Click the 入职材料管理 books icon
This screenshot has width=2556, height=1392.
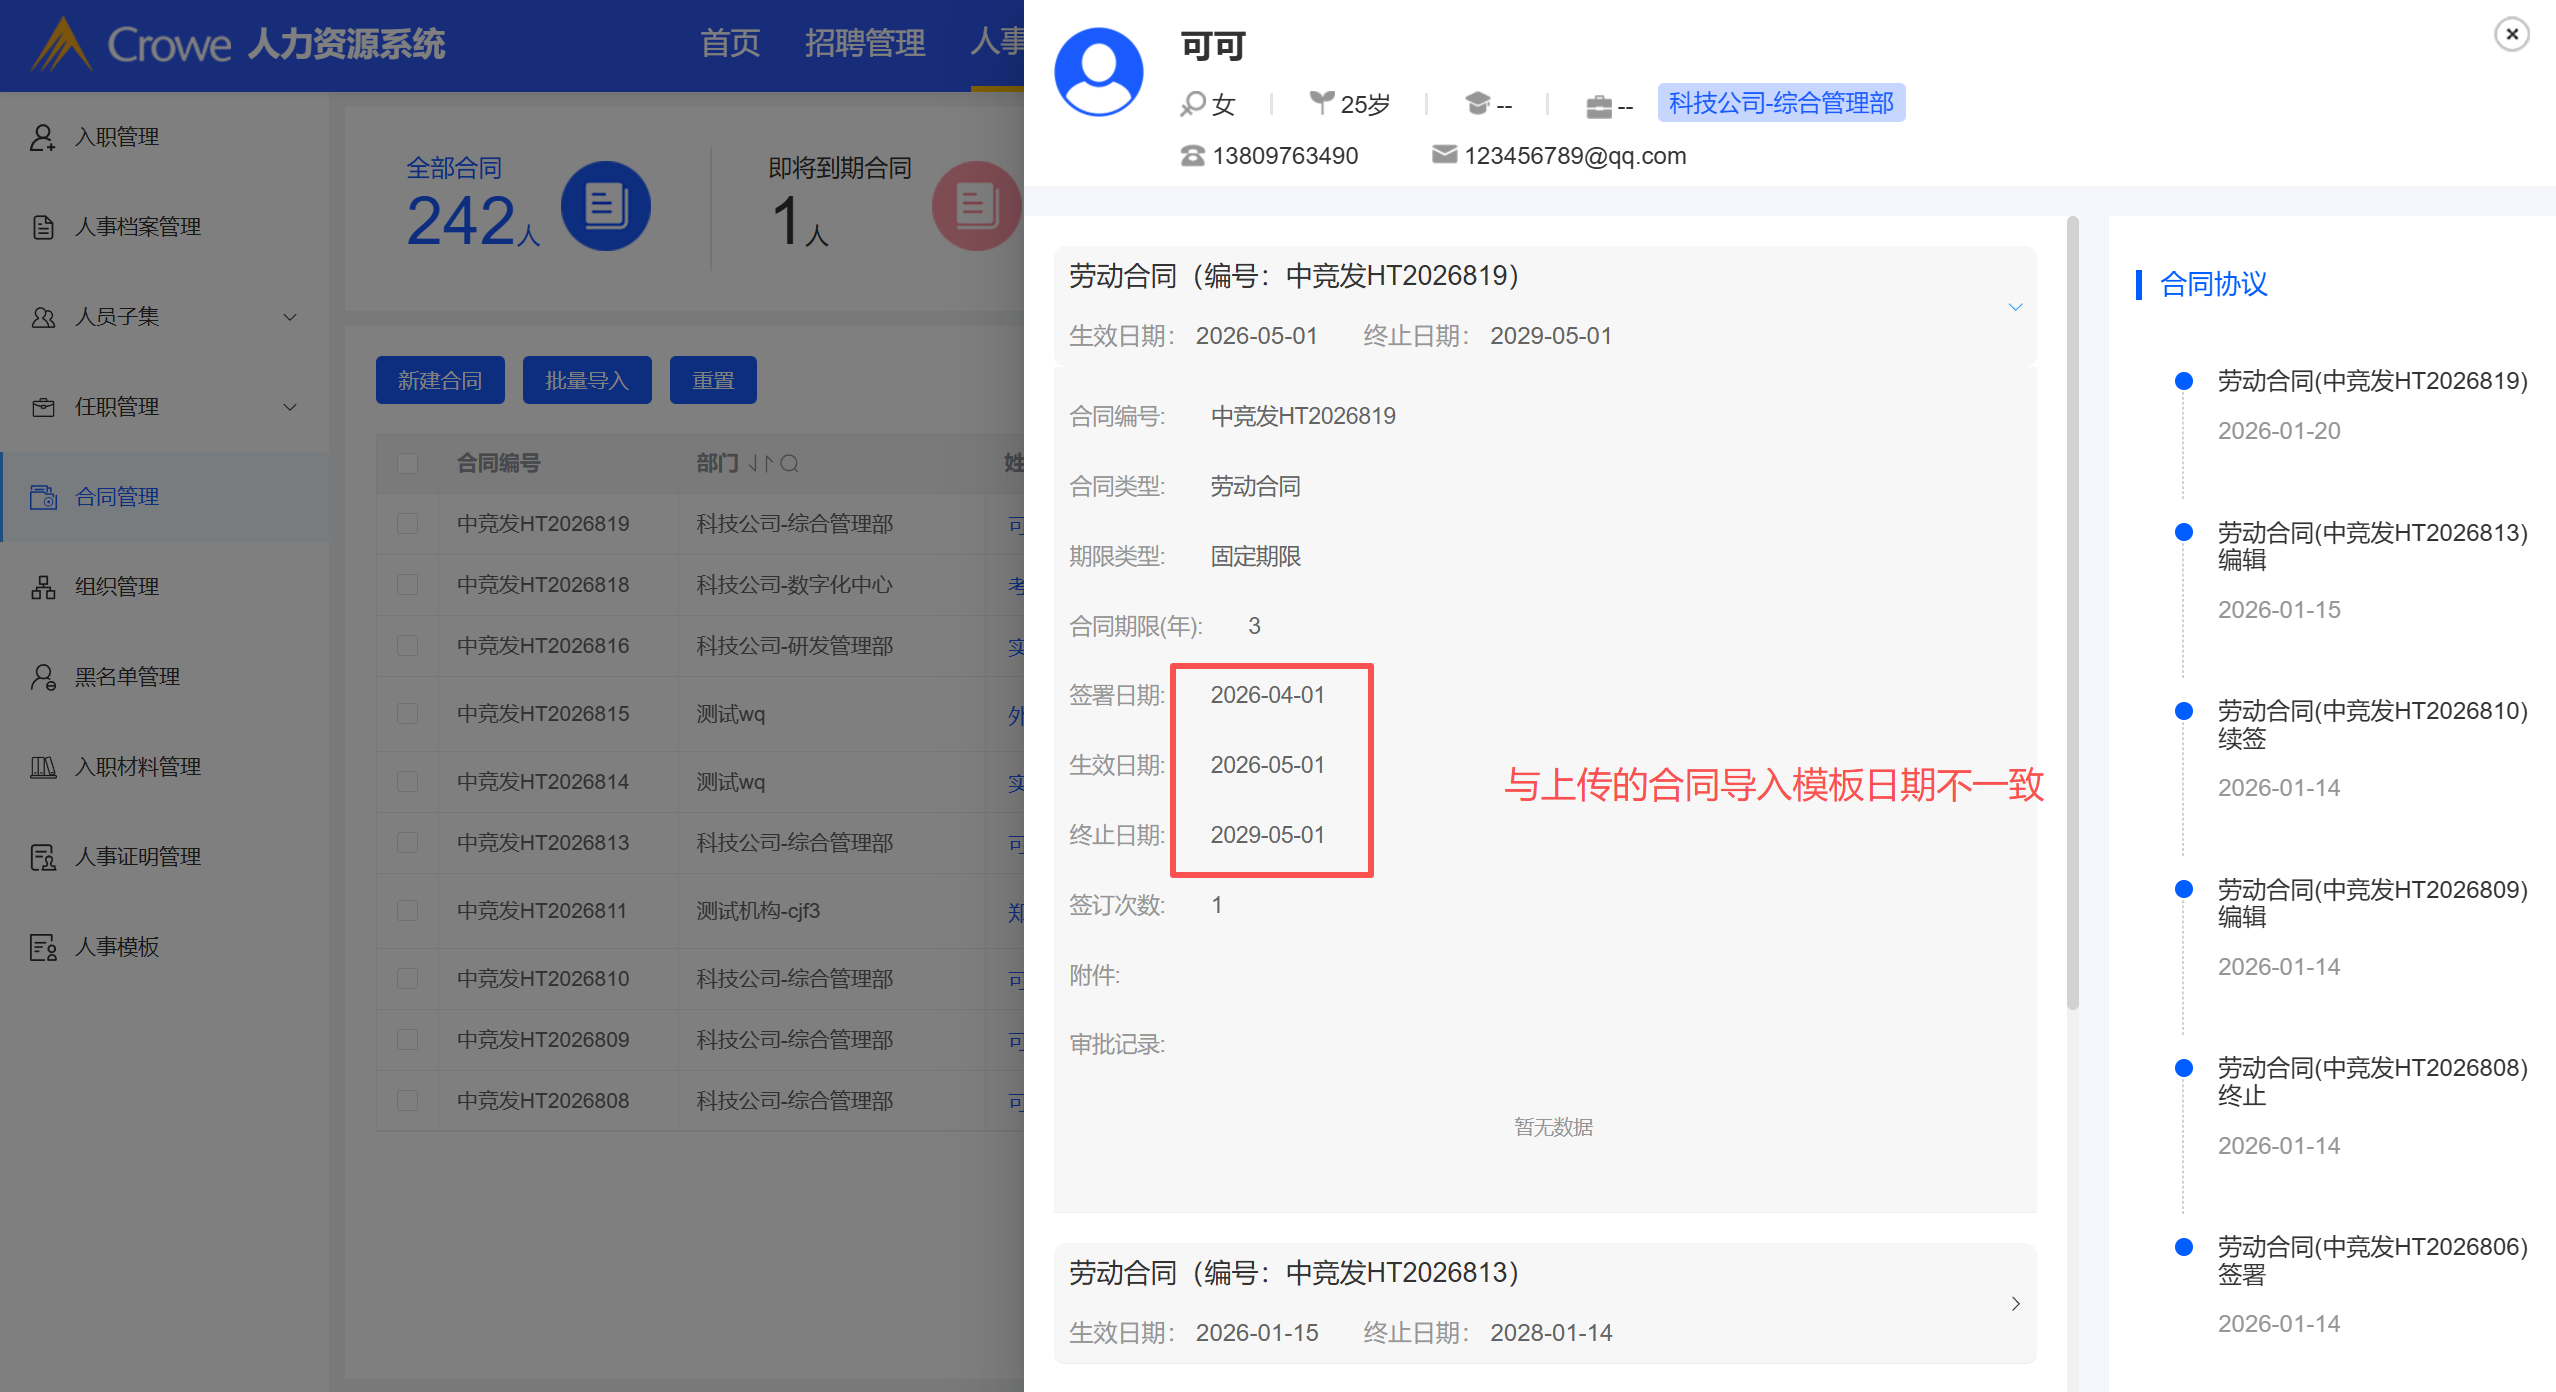point(42,767)
